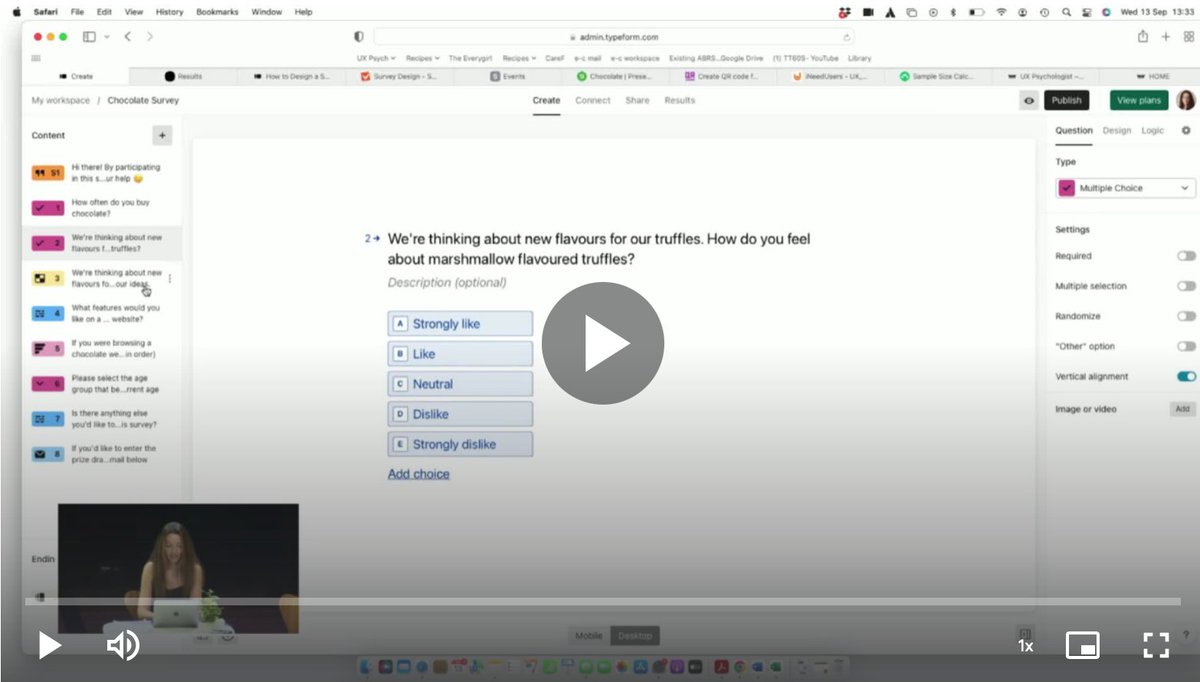Open the Share tab
The image size is (1200, 682).
pos(637,100)
